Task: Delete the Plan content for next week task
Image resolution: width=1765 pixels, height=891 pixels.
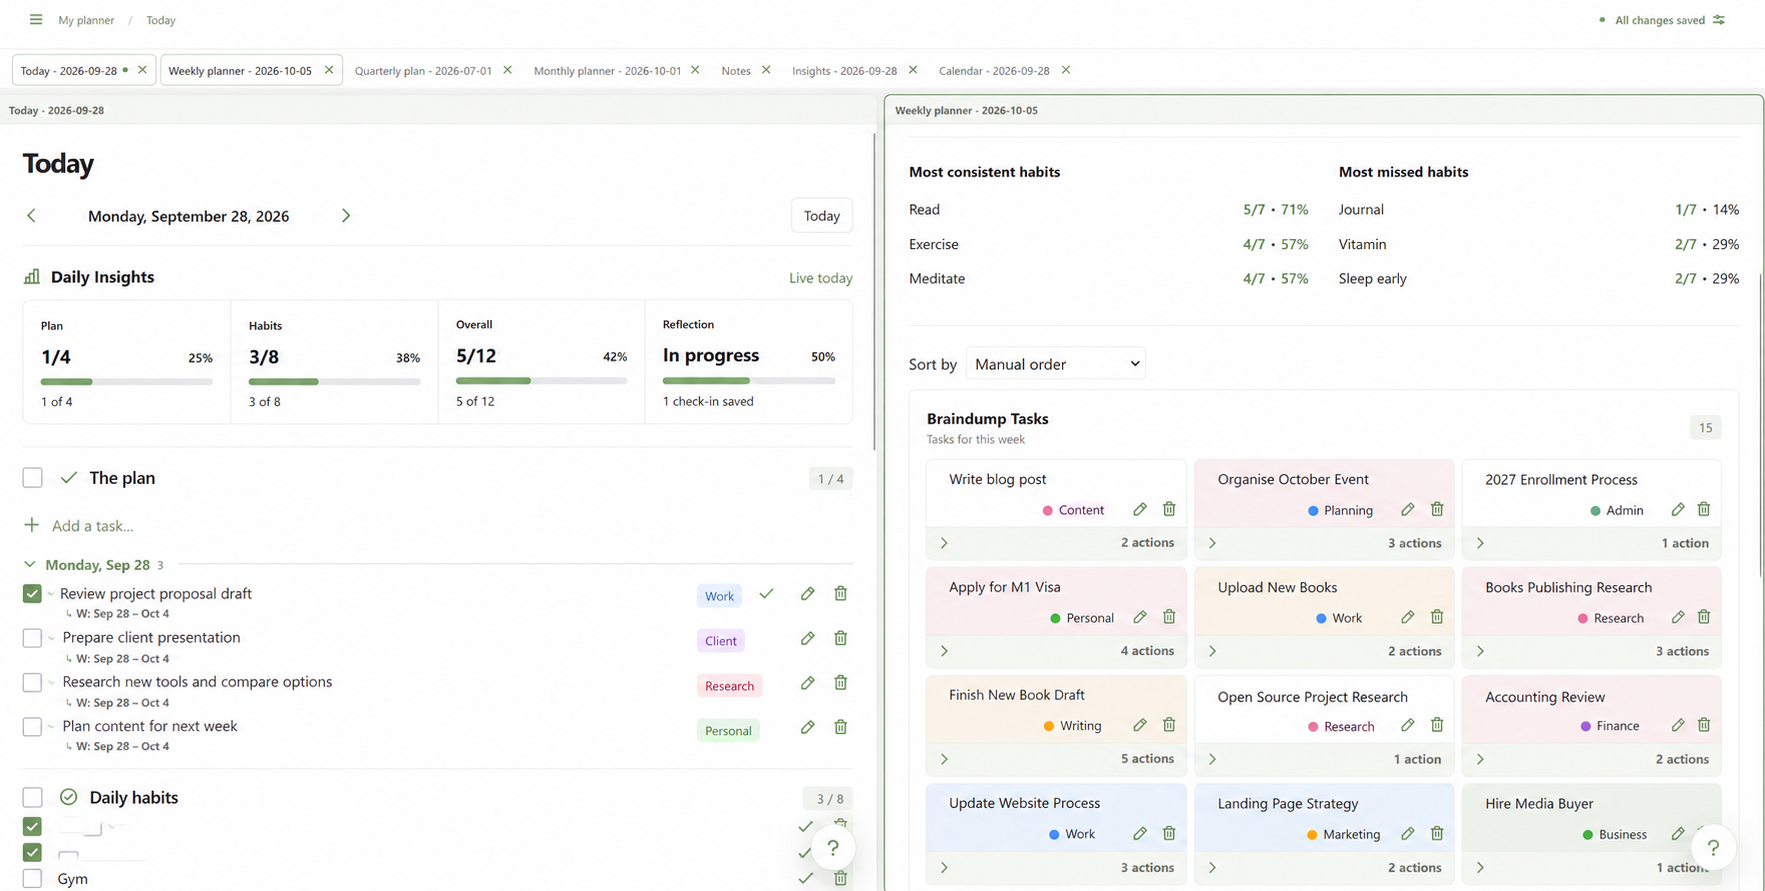Action: 841,727
